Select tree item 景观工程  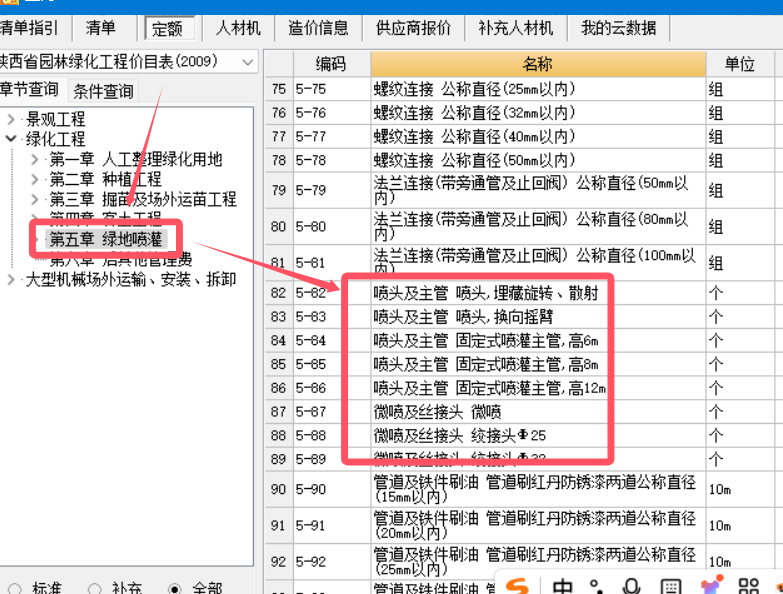click(55, 119)
